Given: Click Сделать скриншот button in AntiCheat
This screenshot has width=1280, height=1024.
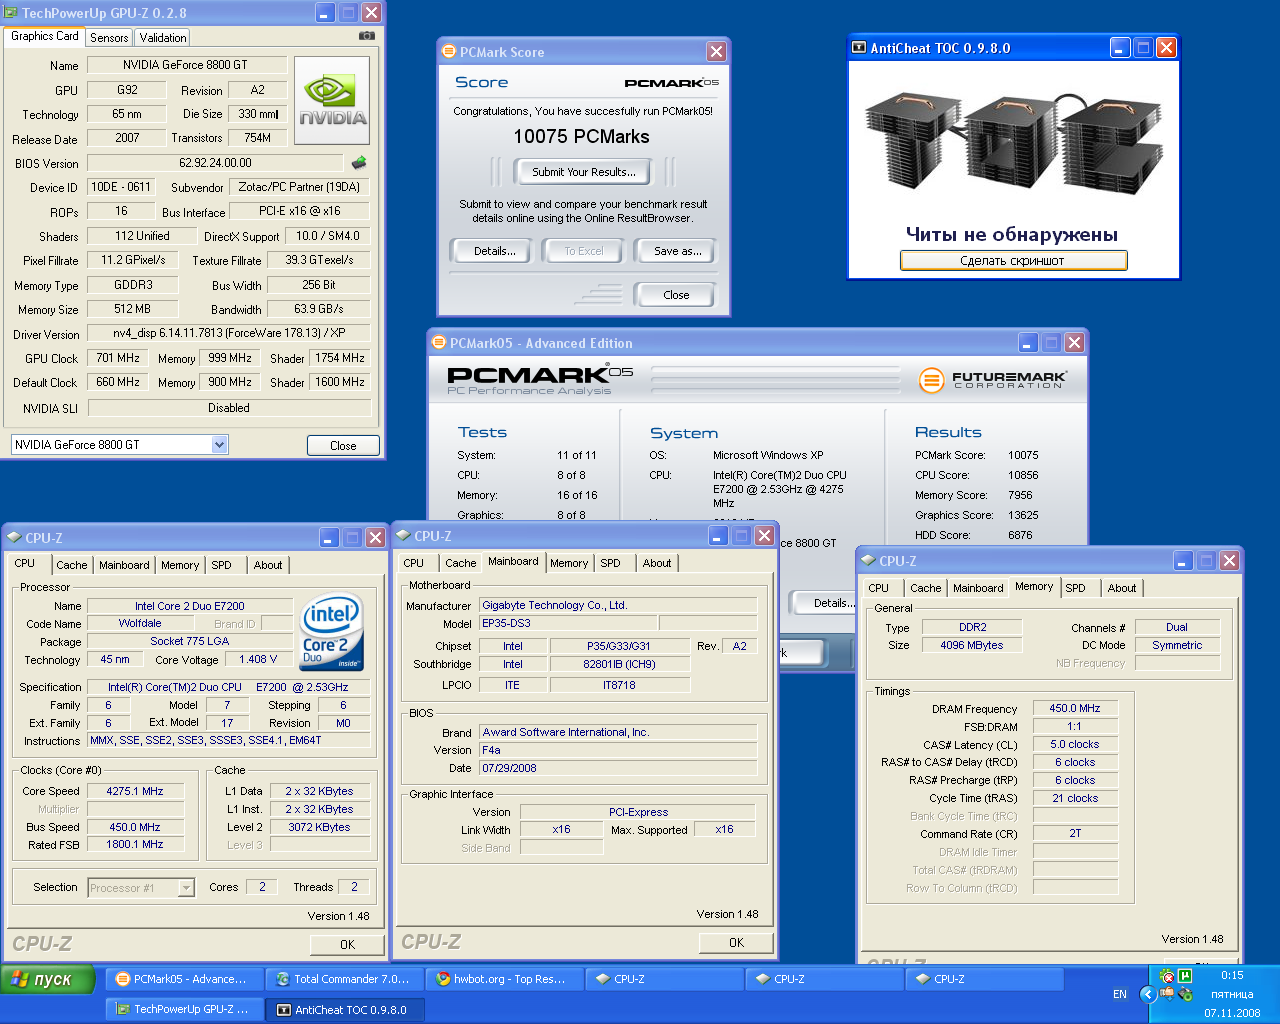Looking at the screenshot, I should [1013, 260].
